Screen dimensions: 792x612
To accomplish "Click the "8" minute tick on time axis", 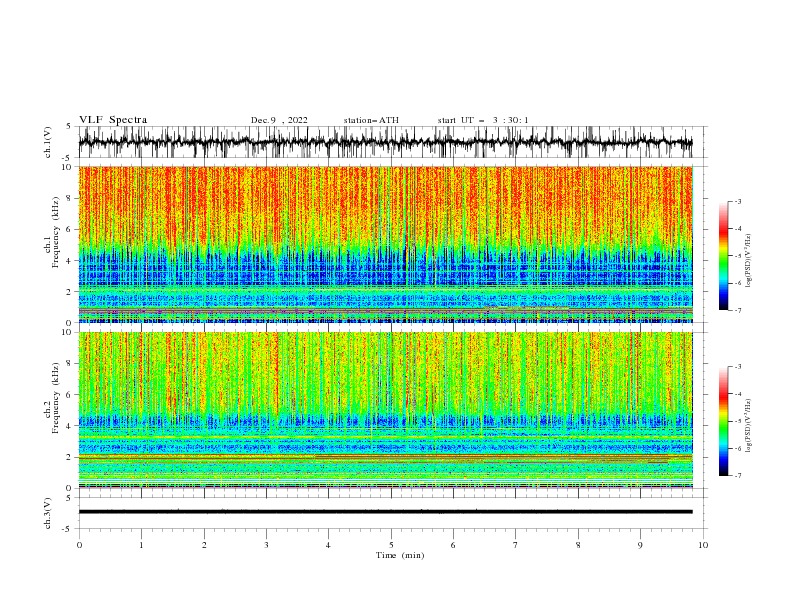I will [x=578, y=545].
